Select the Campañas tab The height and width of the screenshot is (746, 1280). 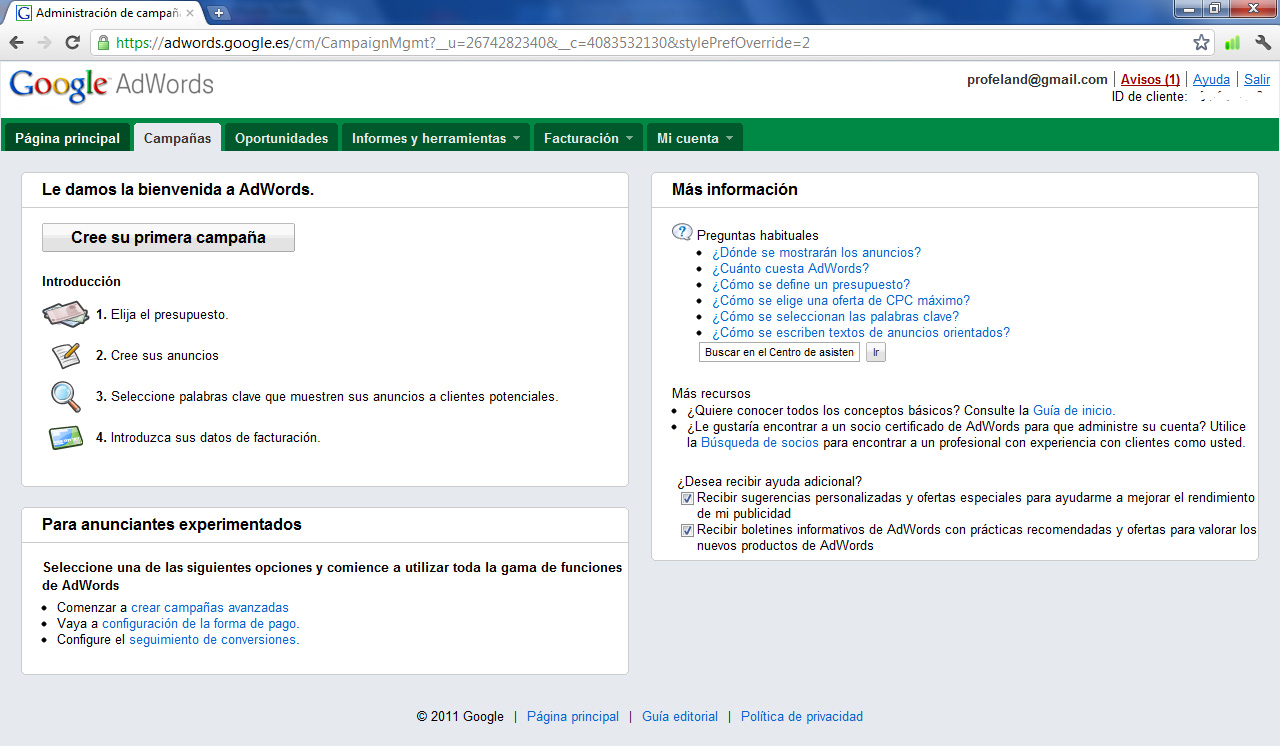pos(177,138)
